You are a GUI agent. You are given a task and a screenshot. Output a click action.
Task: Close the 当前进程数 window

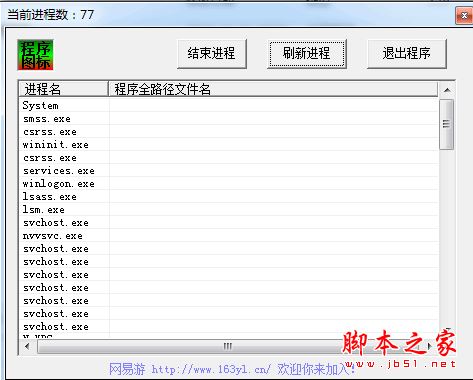[464, 16]
